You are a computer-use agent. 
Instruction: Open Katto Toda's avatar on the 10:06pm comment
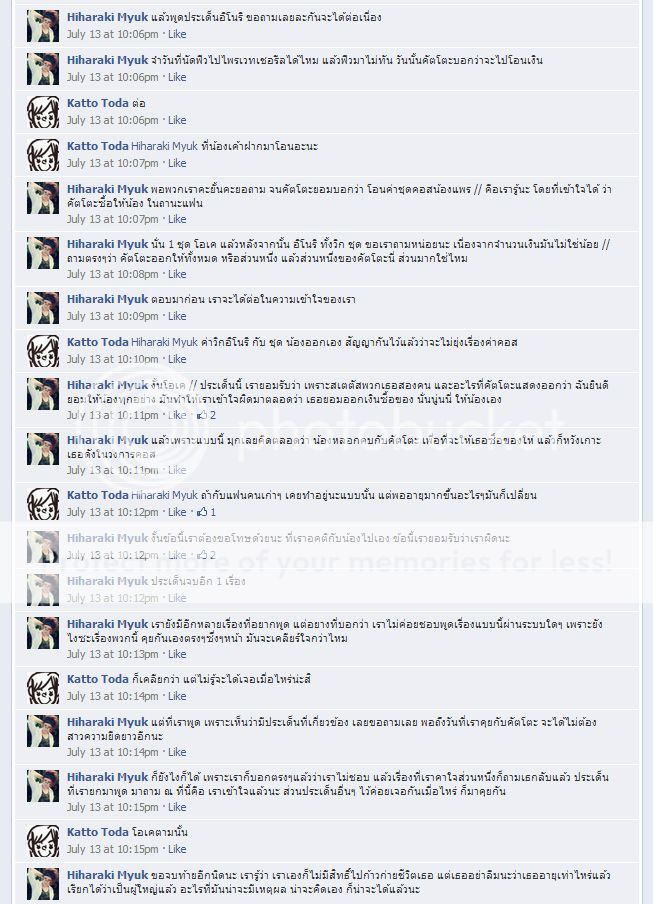tap(43, 112)
